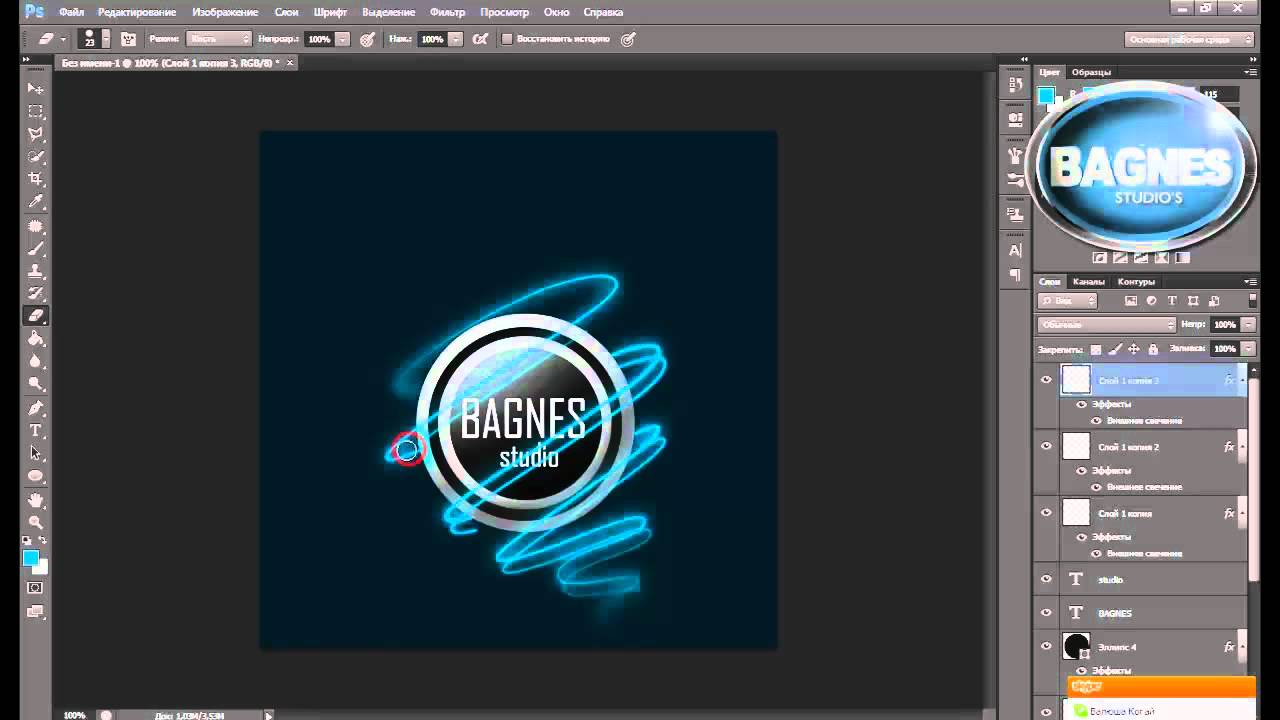
Task: Select the Hand tool
Action: pyautogui.click(x=36, y=499)
